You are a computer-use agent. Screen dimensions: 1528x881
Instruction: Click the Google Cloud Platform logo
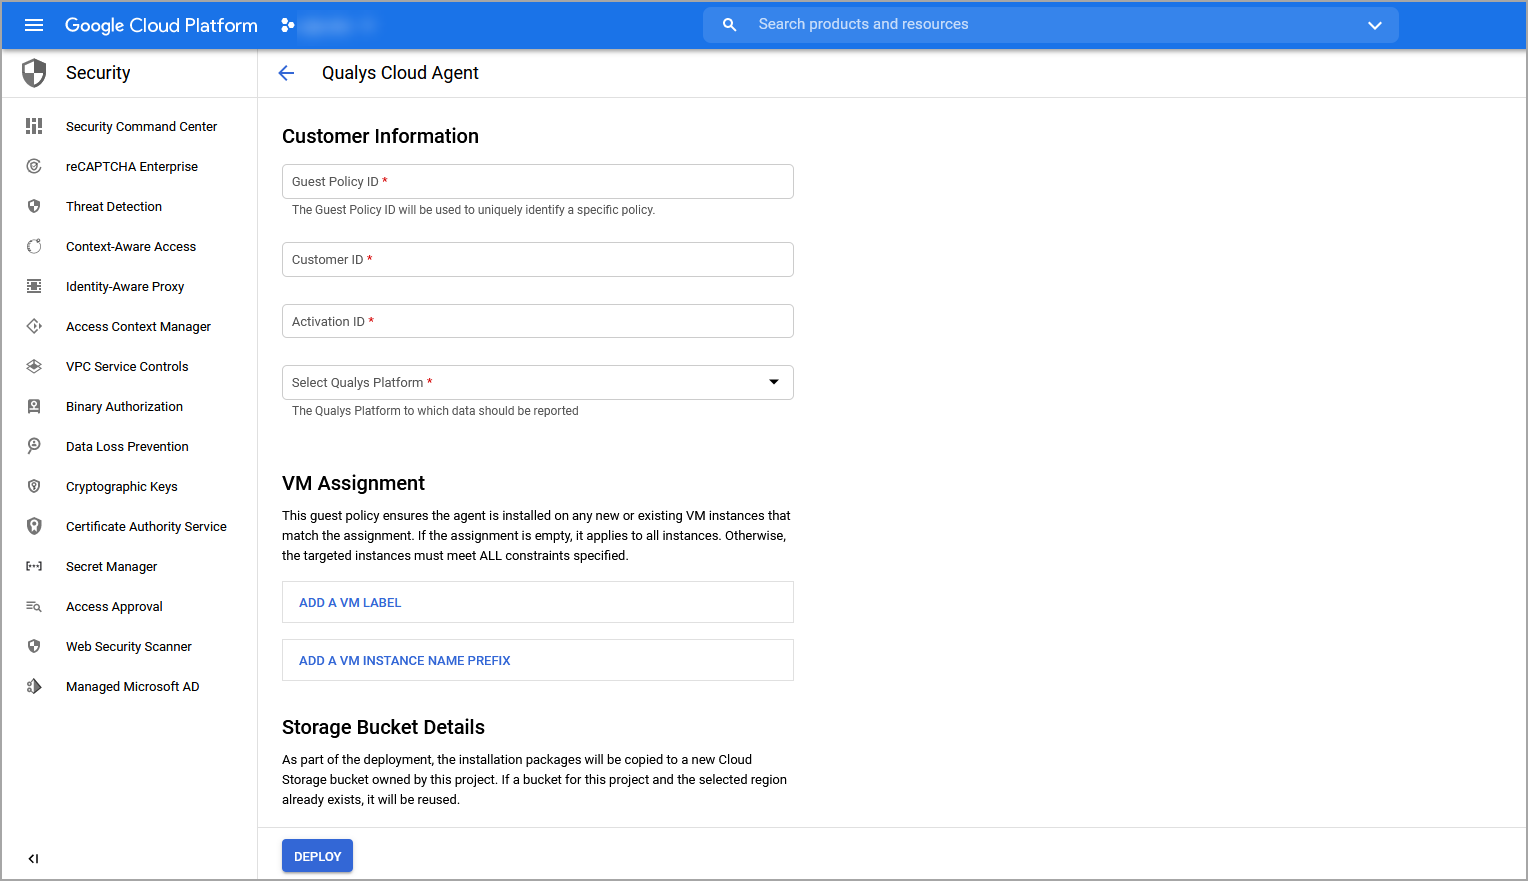(x=161, y=25)
